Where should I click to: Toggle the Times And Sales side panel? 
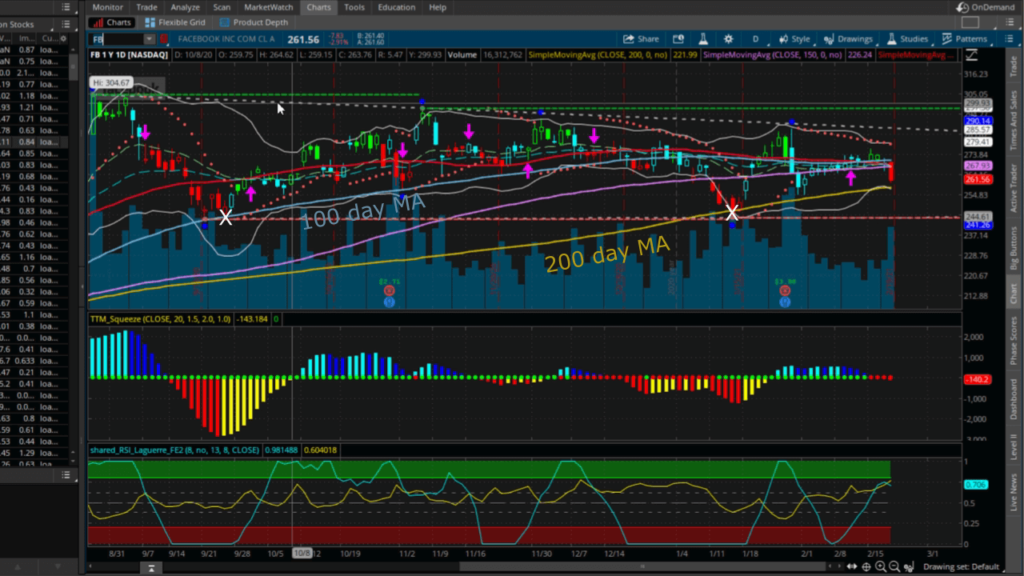[1014, 120]
